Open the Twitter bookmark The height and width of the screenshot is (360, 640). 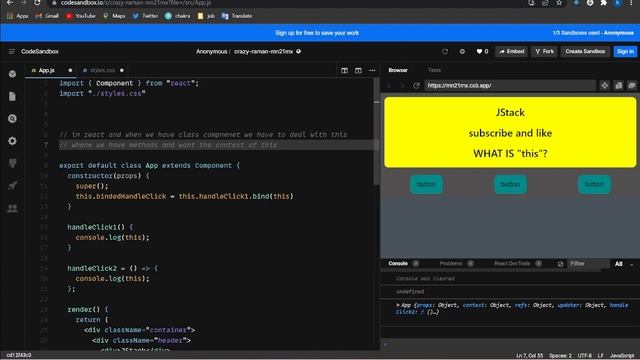tap(145, 16)
